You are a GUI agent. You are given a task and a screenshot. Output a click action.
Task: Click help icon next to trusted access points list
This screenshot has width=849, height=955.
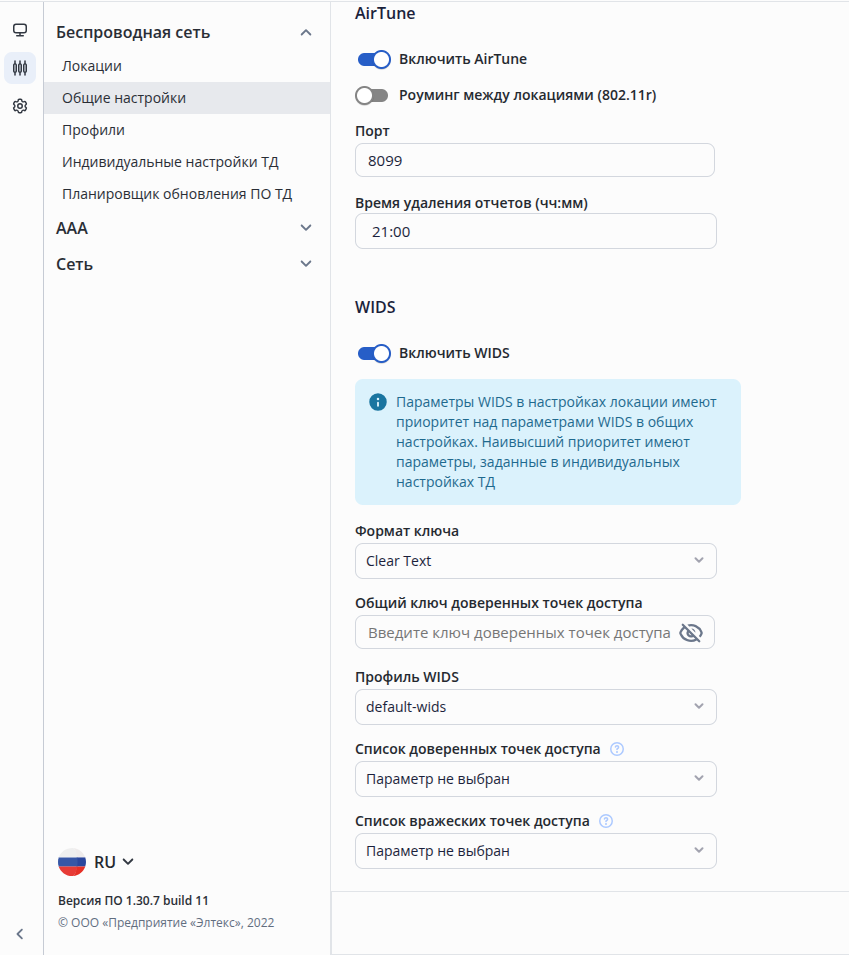[617, 749]
